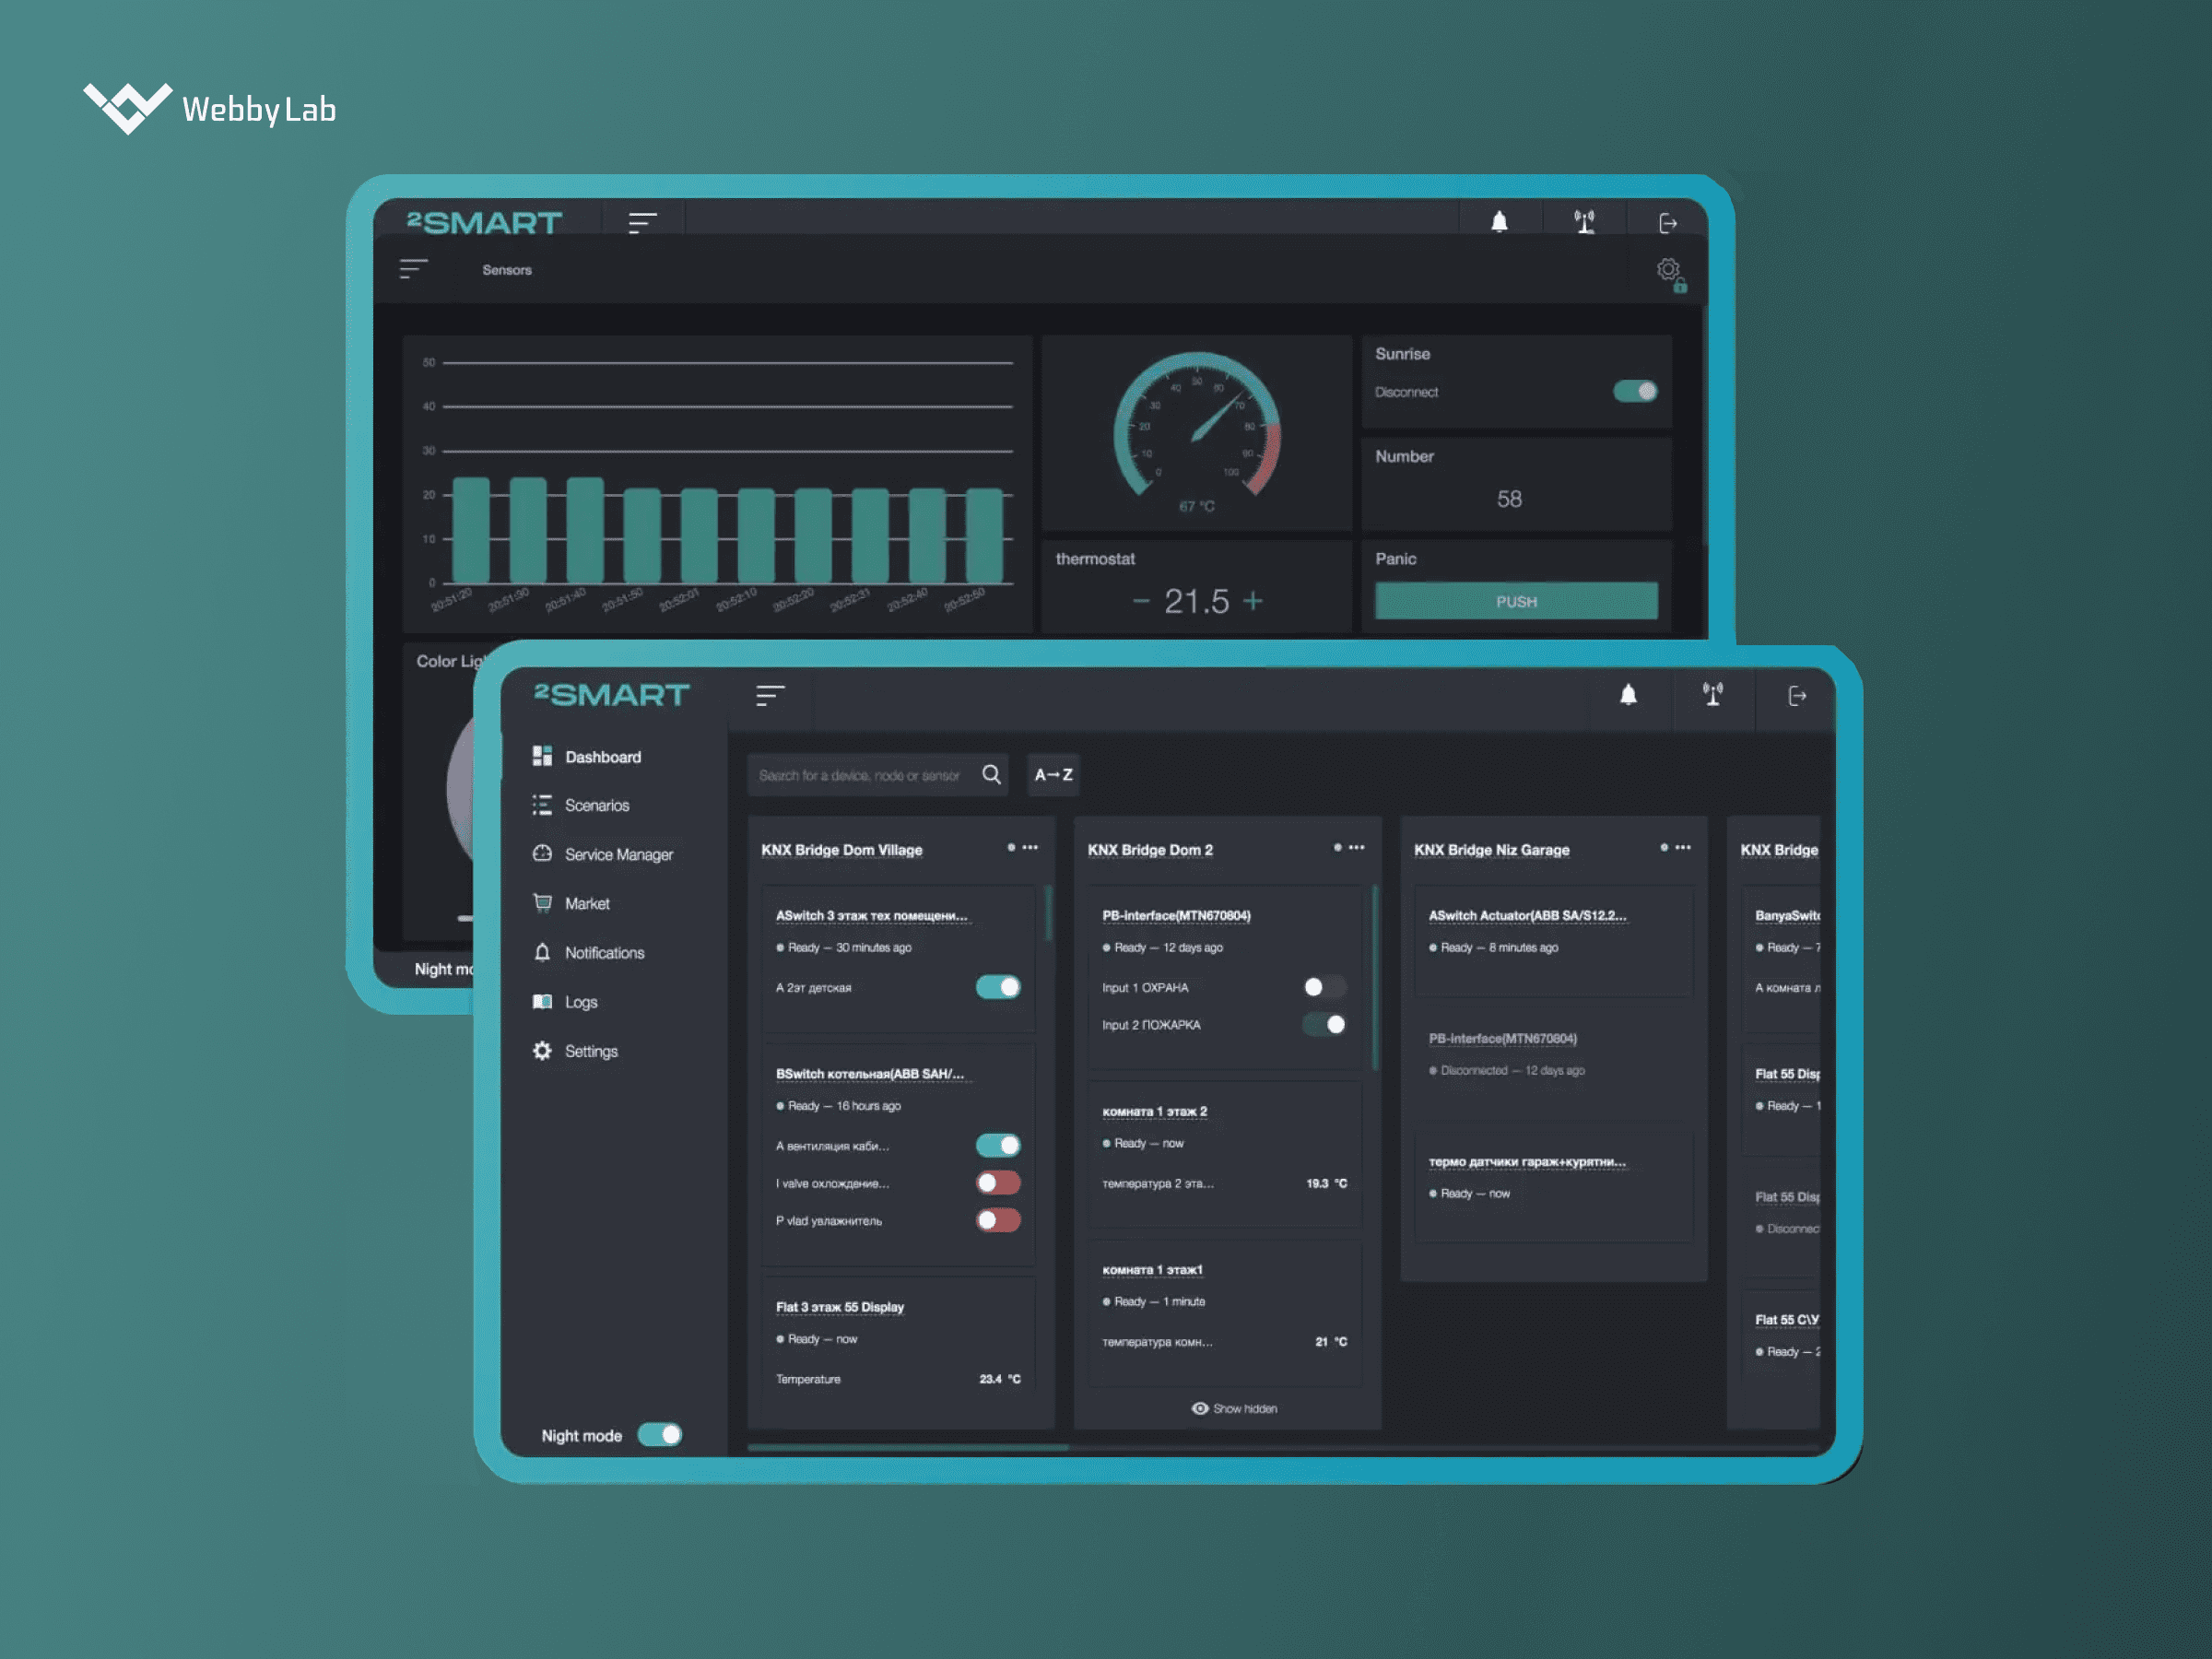Screen dimensions: 2212x1659
Task: Click the Dashboard menu icon
Action: 544,753
